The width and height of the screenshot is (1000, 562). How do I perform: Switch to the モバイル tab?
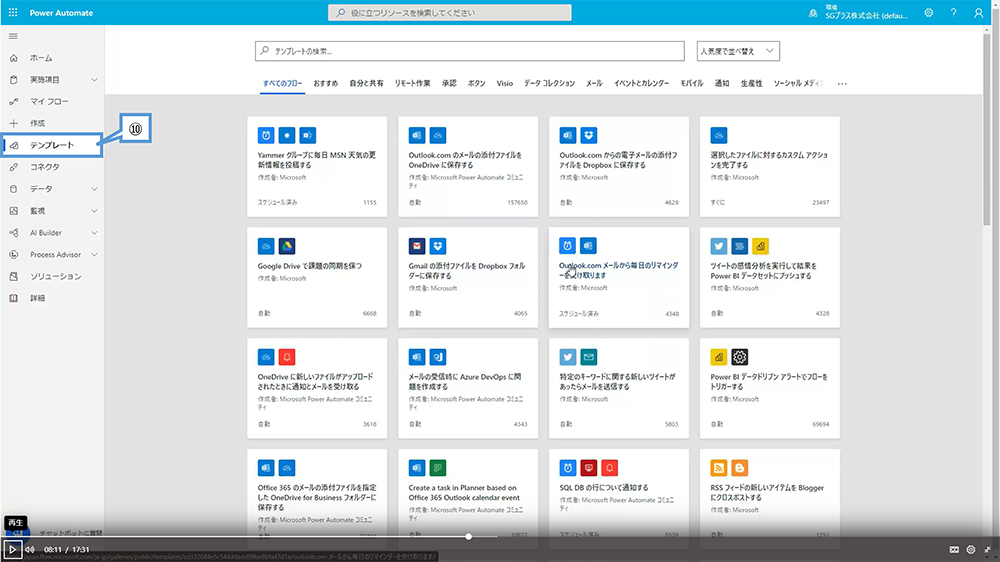click(691, 84)
